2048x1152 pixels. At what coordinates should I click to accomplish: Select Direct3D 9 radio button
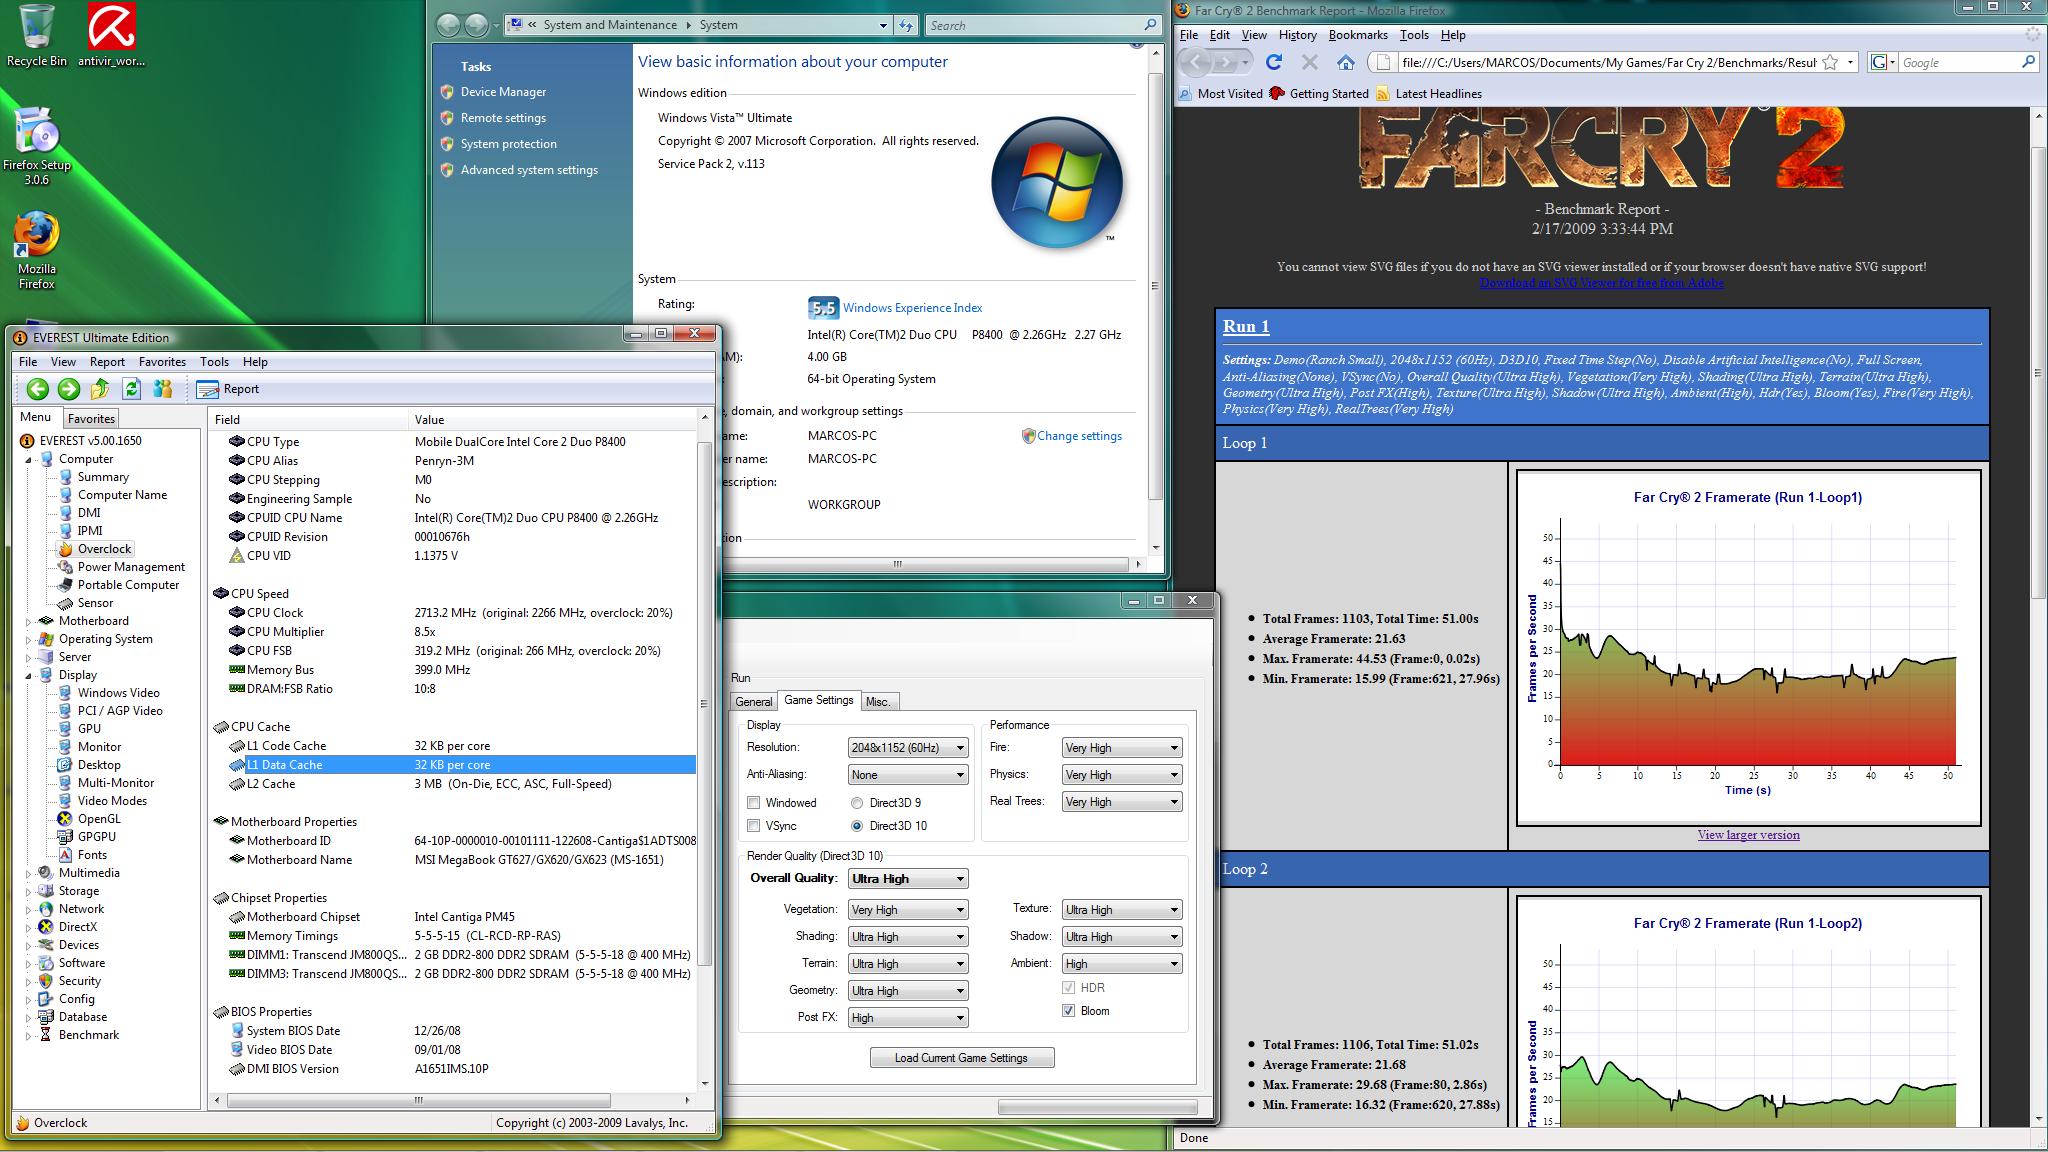(857, 803)
